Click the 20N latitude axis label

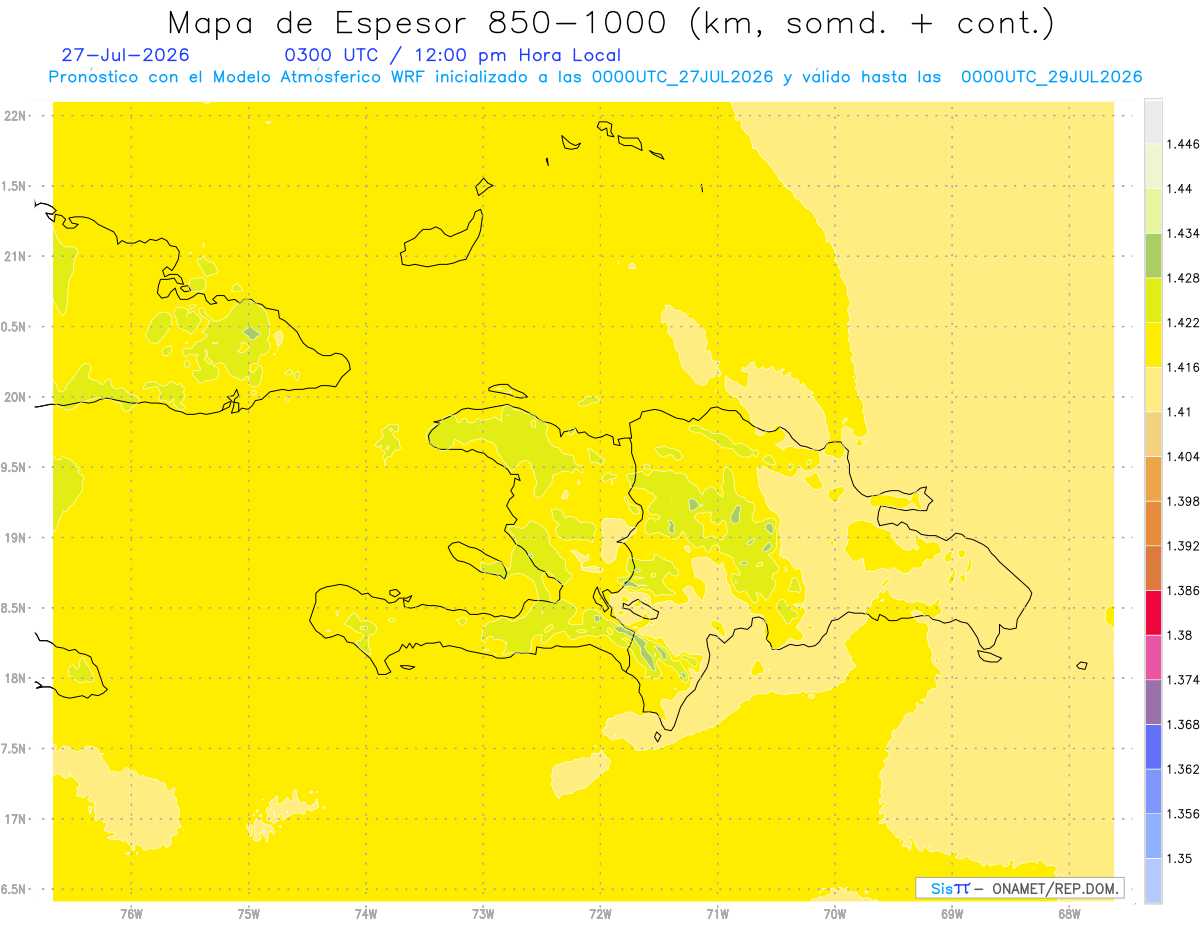pyautogui.click(x=14, y=397)
